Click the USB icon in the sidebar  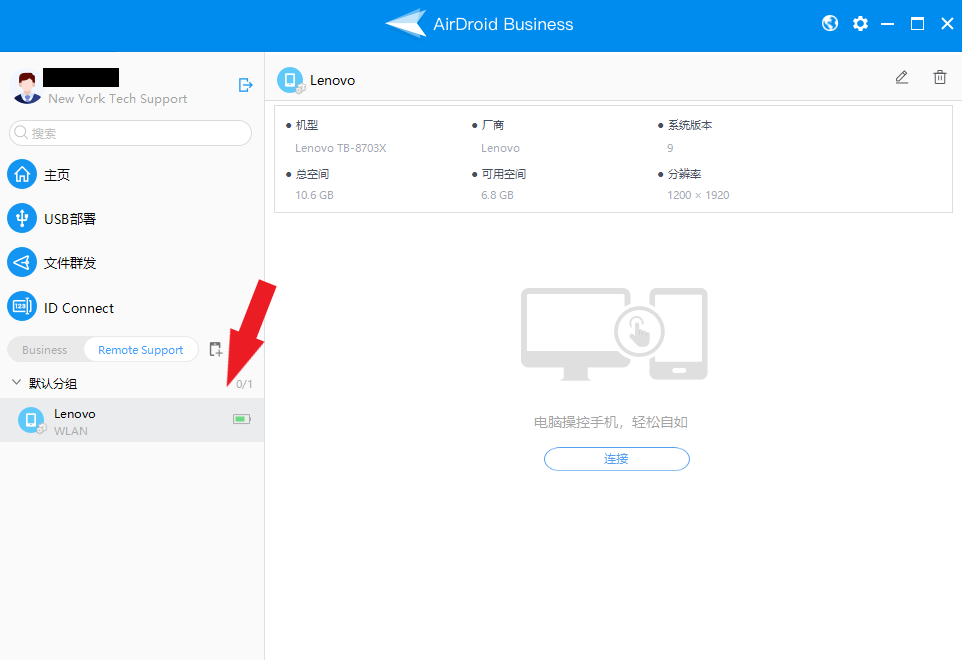(x=22, y=218)
